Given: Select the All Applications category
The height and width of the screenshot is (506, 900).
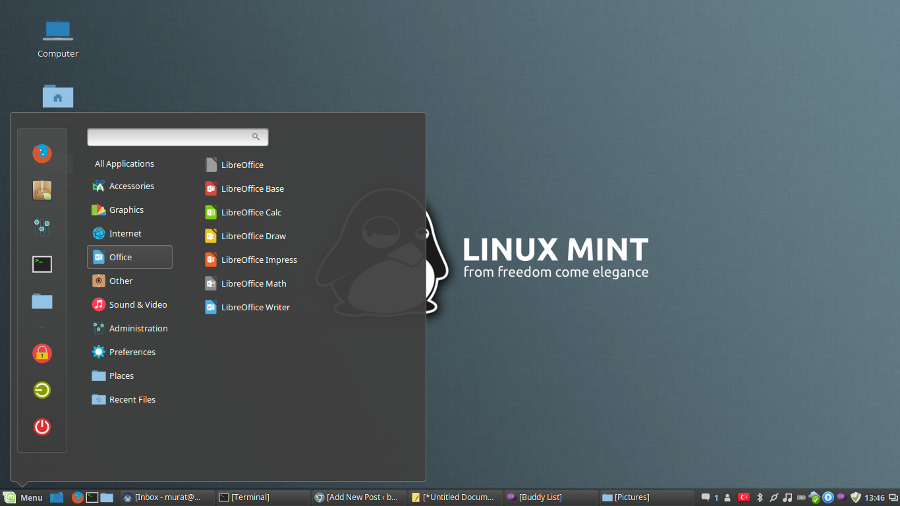Looking at the screenshot, I should [x=125, y=164].
